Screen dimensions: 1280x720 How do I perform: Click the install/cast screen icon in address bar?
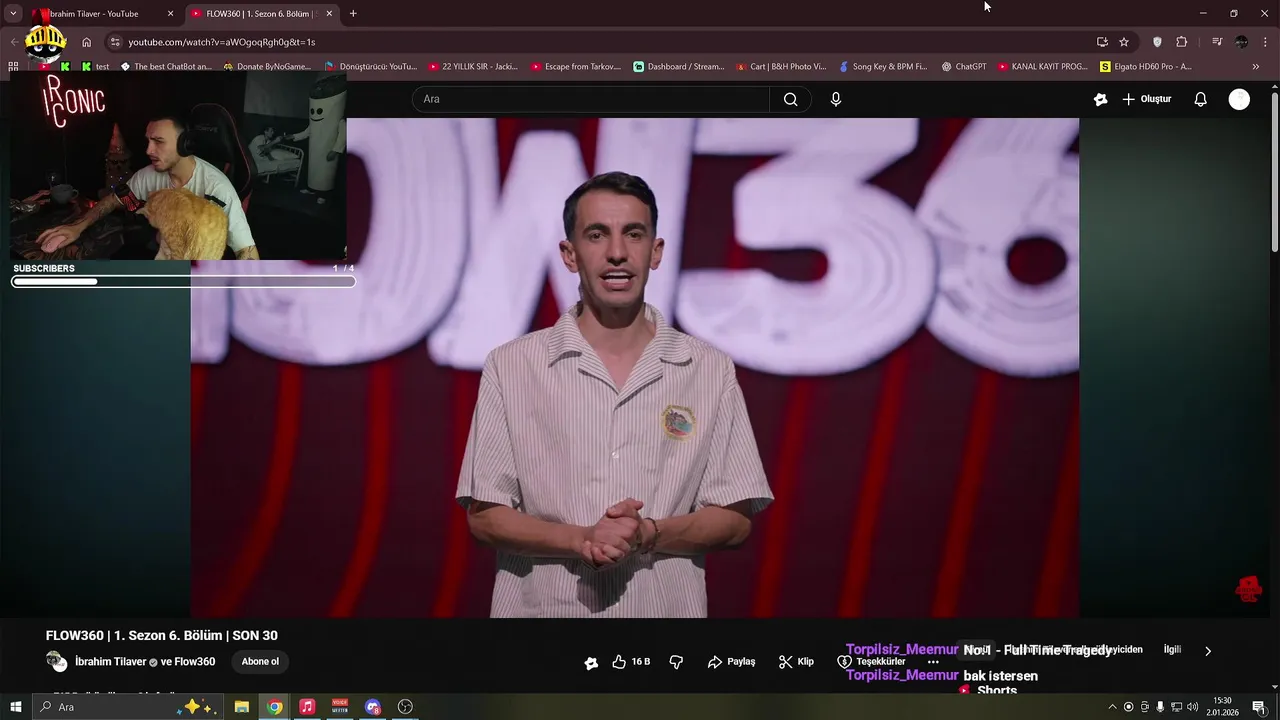(1102, 42)
